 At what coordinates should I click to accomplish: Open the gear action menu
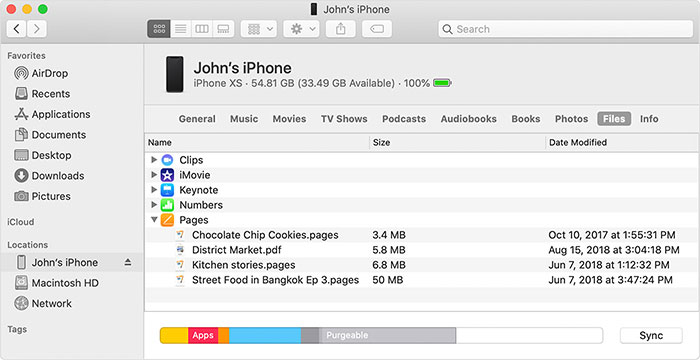coord(301,29)
